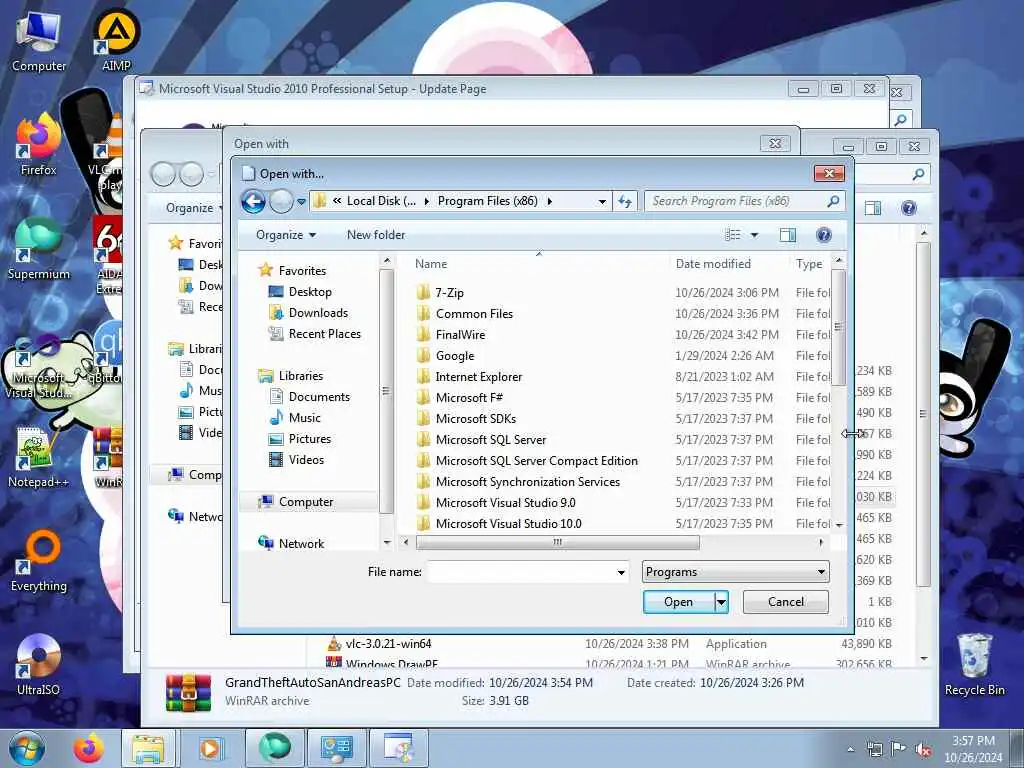Viewport: 1024px width, 768px height.
Task: Select the Common Files folder
Action: [474, 313]
